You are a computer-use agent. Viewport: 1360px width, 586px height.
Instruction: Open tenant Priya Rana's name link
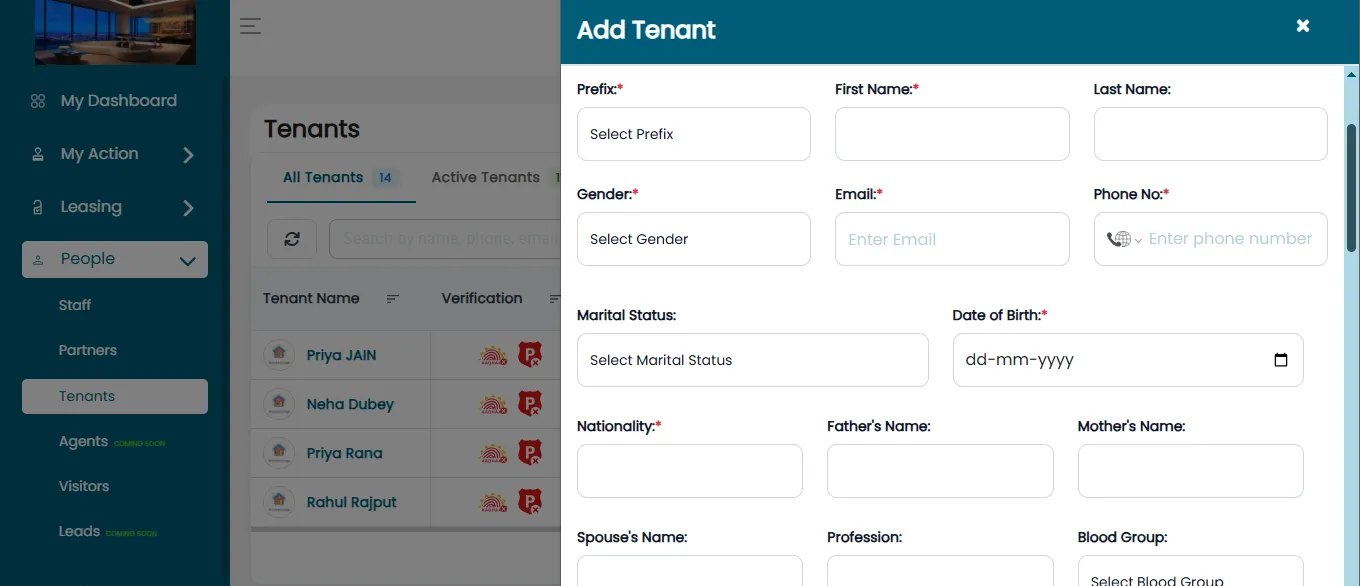[x=345, y=453]
